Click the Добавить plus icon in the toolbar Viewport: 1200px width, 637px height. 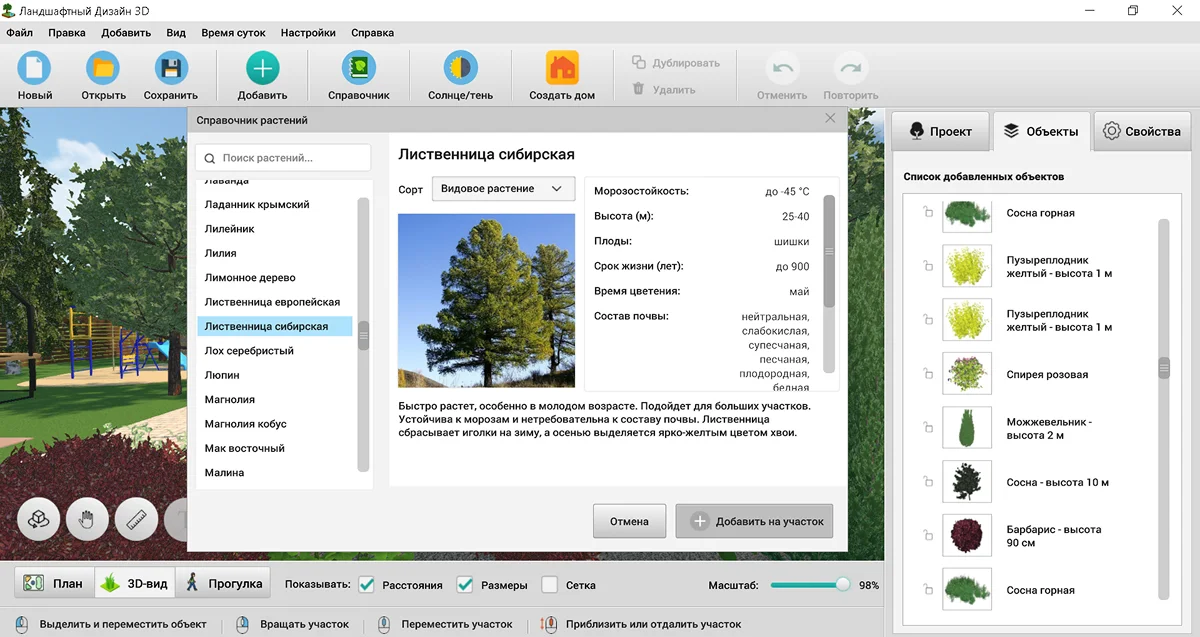tap(261, 67)
